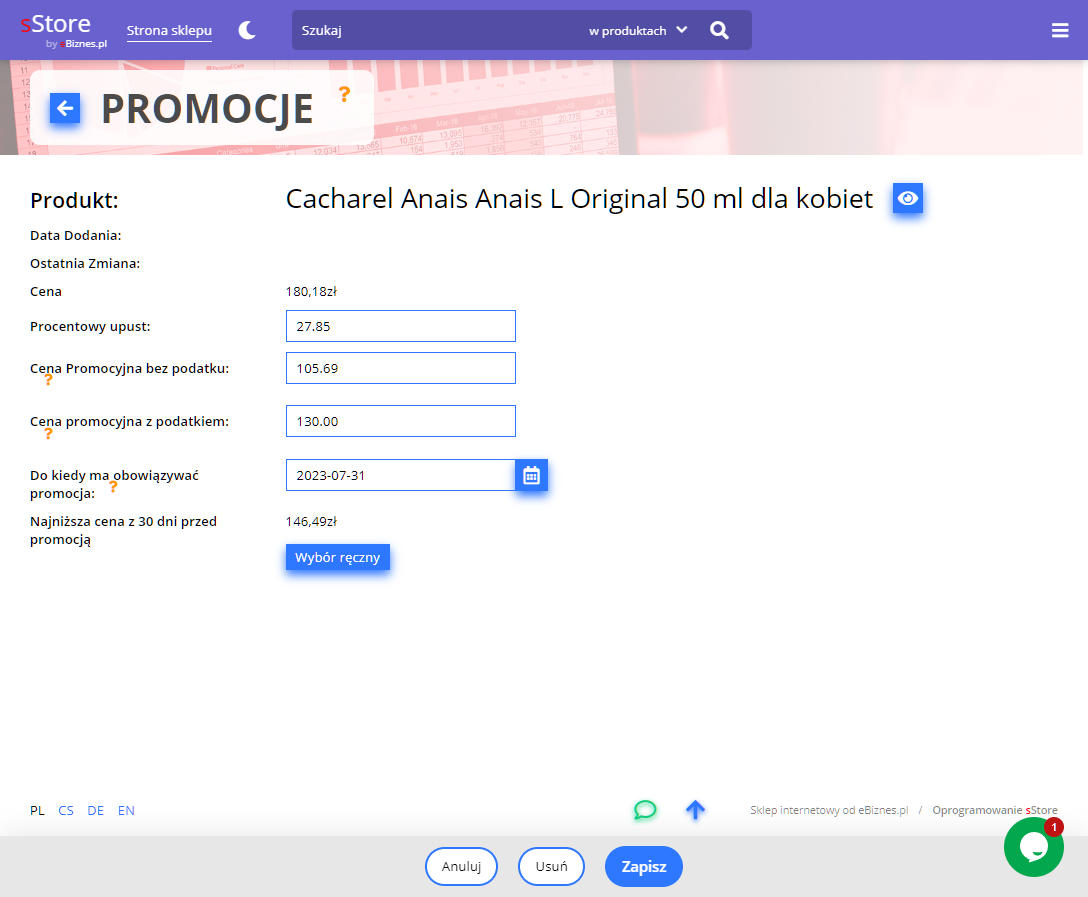Edit Cena promocyjna z podatkiem field
Image resolution: width=1088 pixels, height=897 pixels.
tap(401, 421)
